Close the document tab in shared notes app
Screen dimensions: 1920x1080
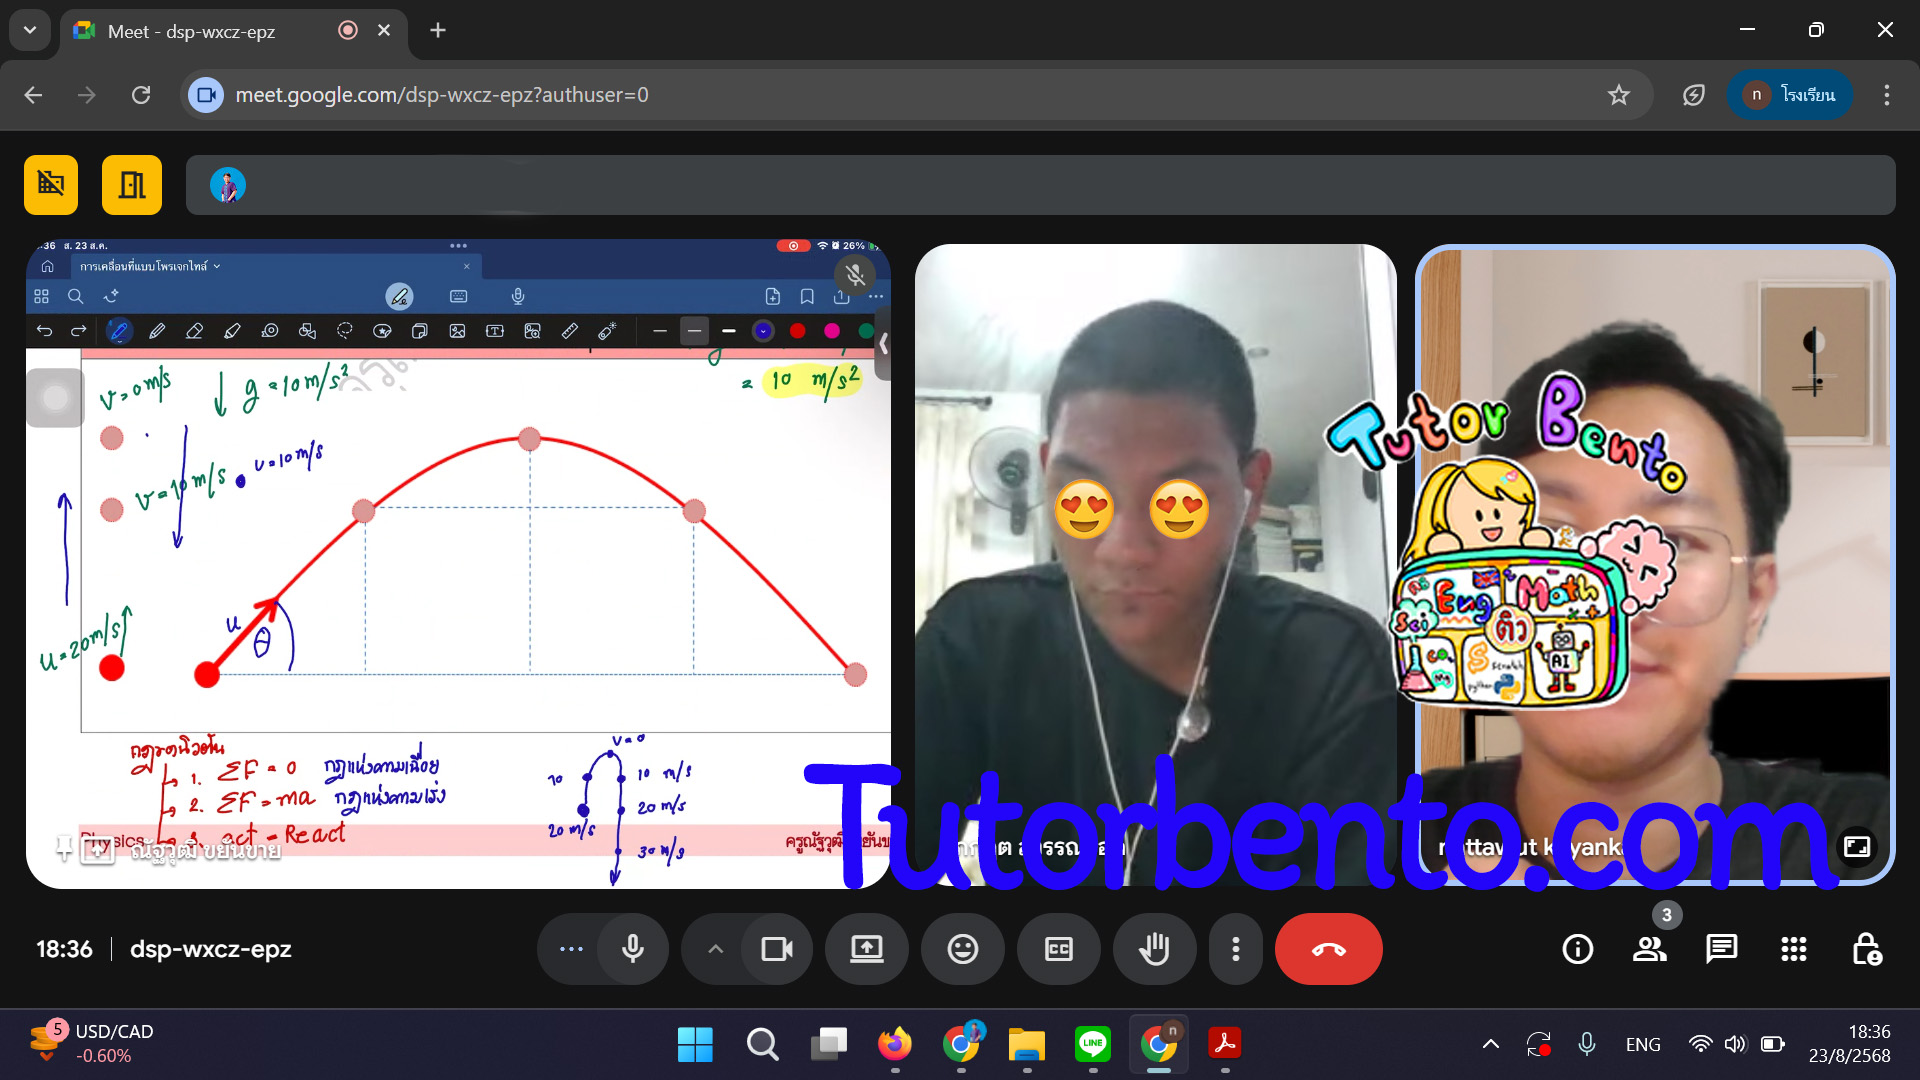[466, 266]
